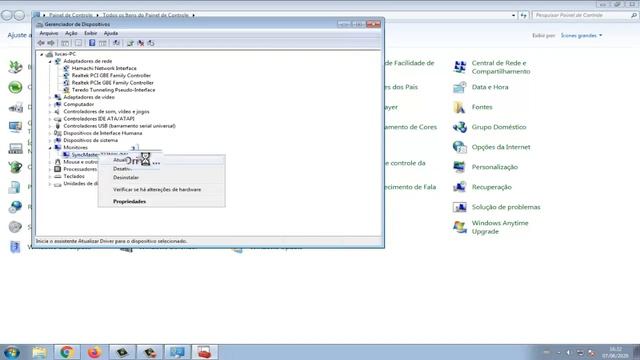
Task: Open Data e Hora in Control Panel
Action: tap(490, 87)
